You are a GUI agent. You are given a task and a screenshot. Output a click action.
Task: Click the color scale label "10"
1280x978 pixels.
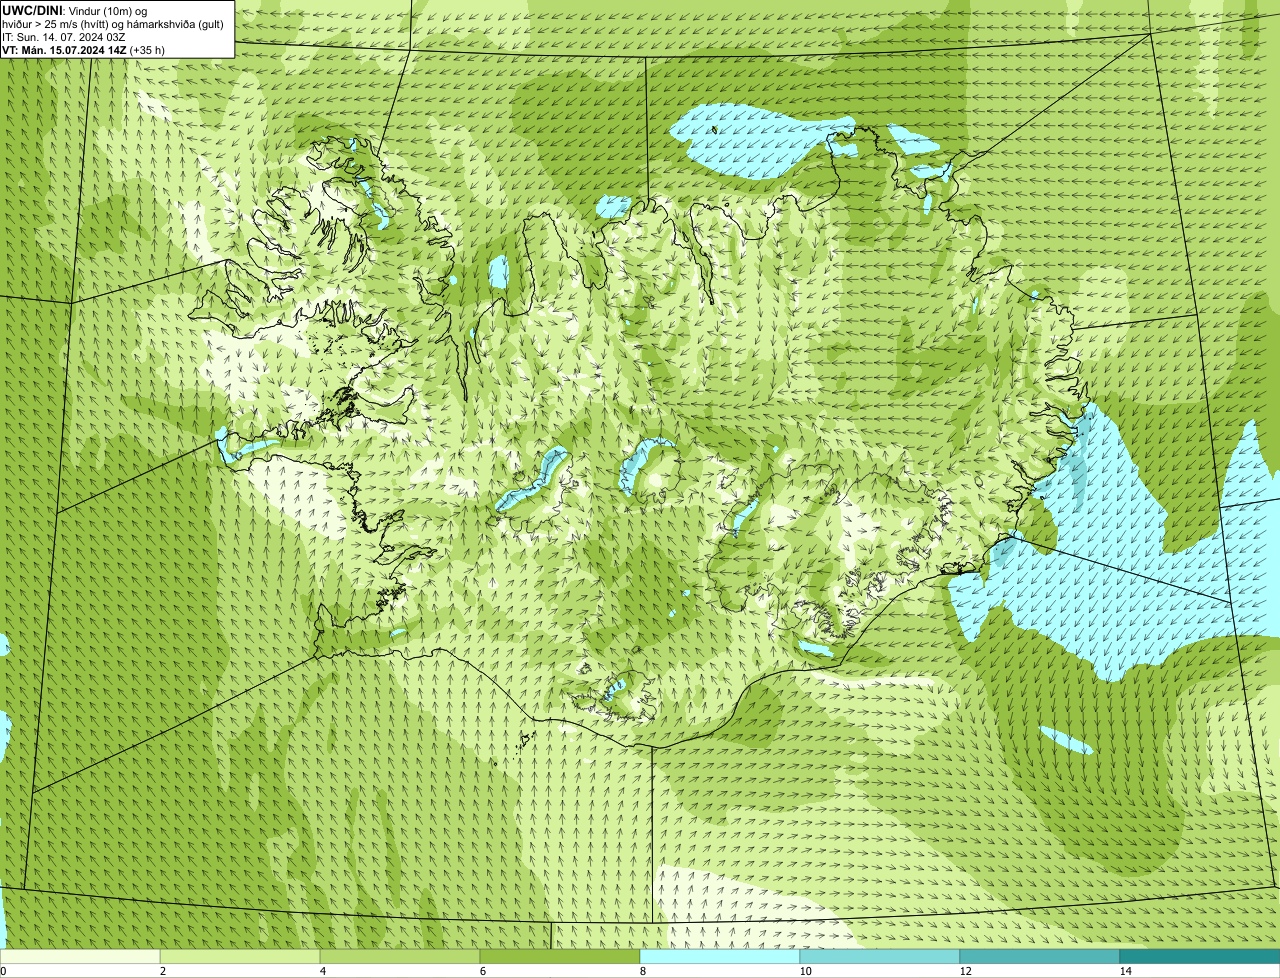[805, 971]
